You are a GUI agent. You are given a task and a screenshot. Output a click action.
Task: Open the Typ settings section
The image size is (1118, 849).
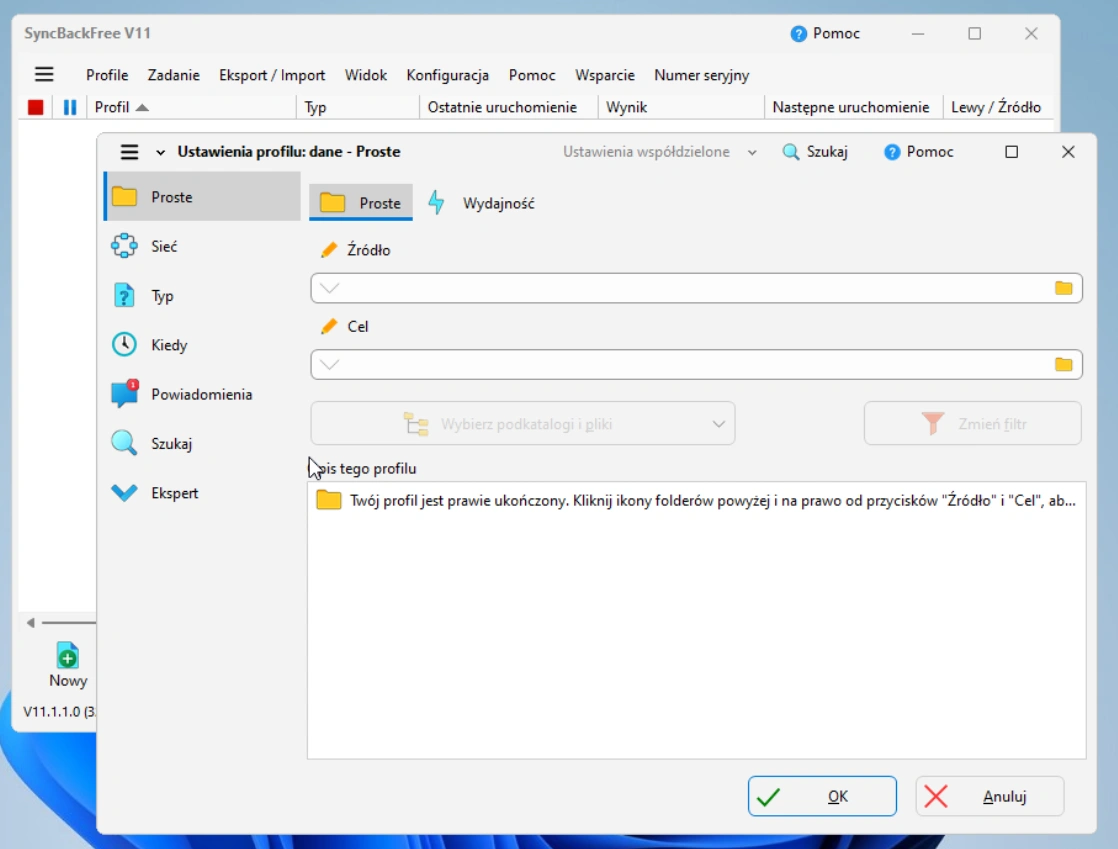pyautogui.click(x=202, y=296)
